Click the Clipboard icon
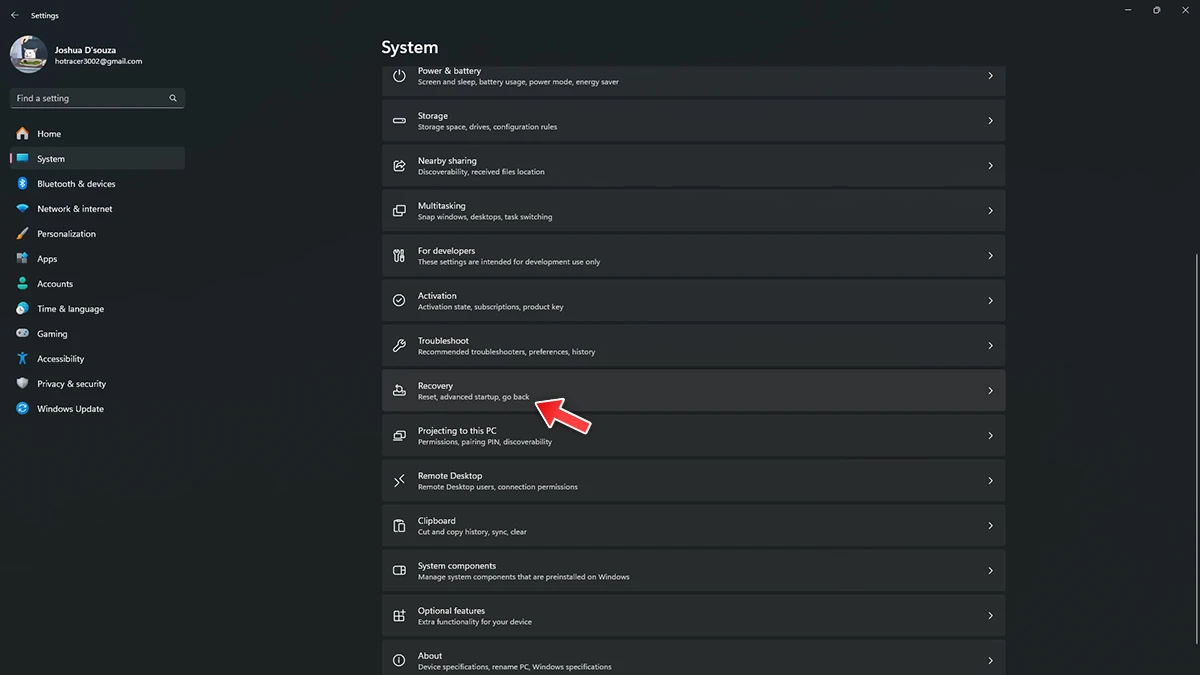Screen dimensions: 1200x675 tap(399, 525)
